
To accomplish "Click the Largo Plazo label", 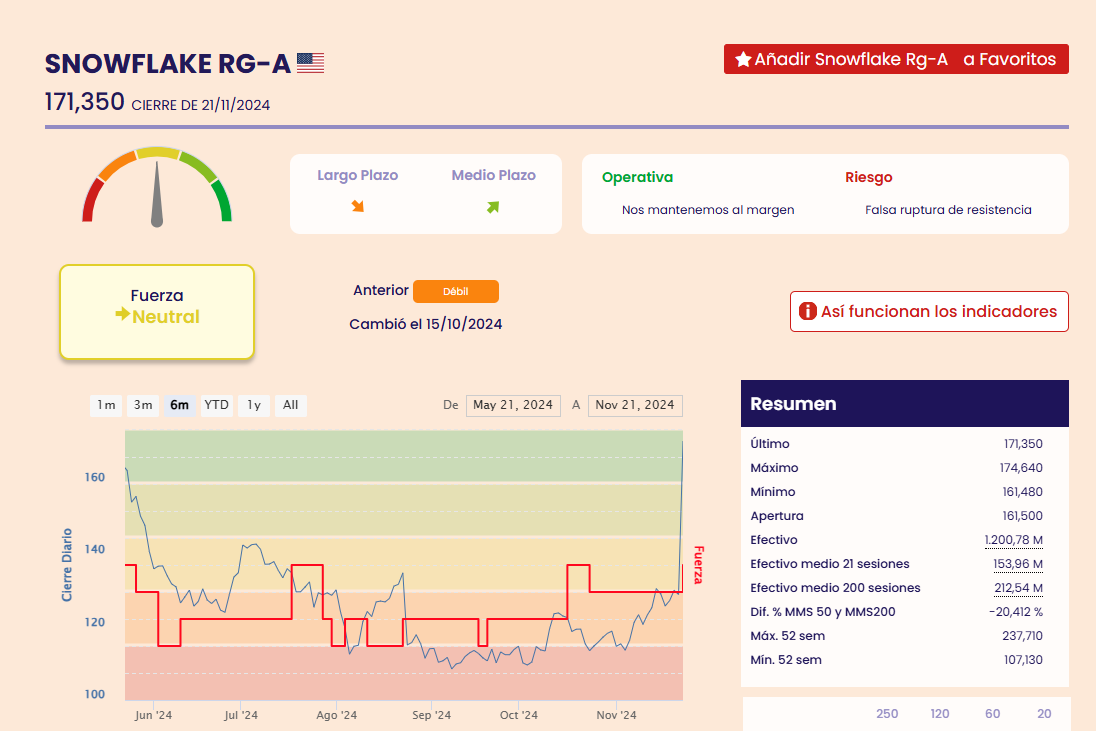I will tap(357, 175).
